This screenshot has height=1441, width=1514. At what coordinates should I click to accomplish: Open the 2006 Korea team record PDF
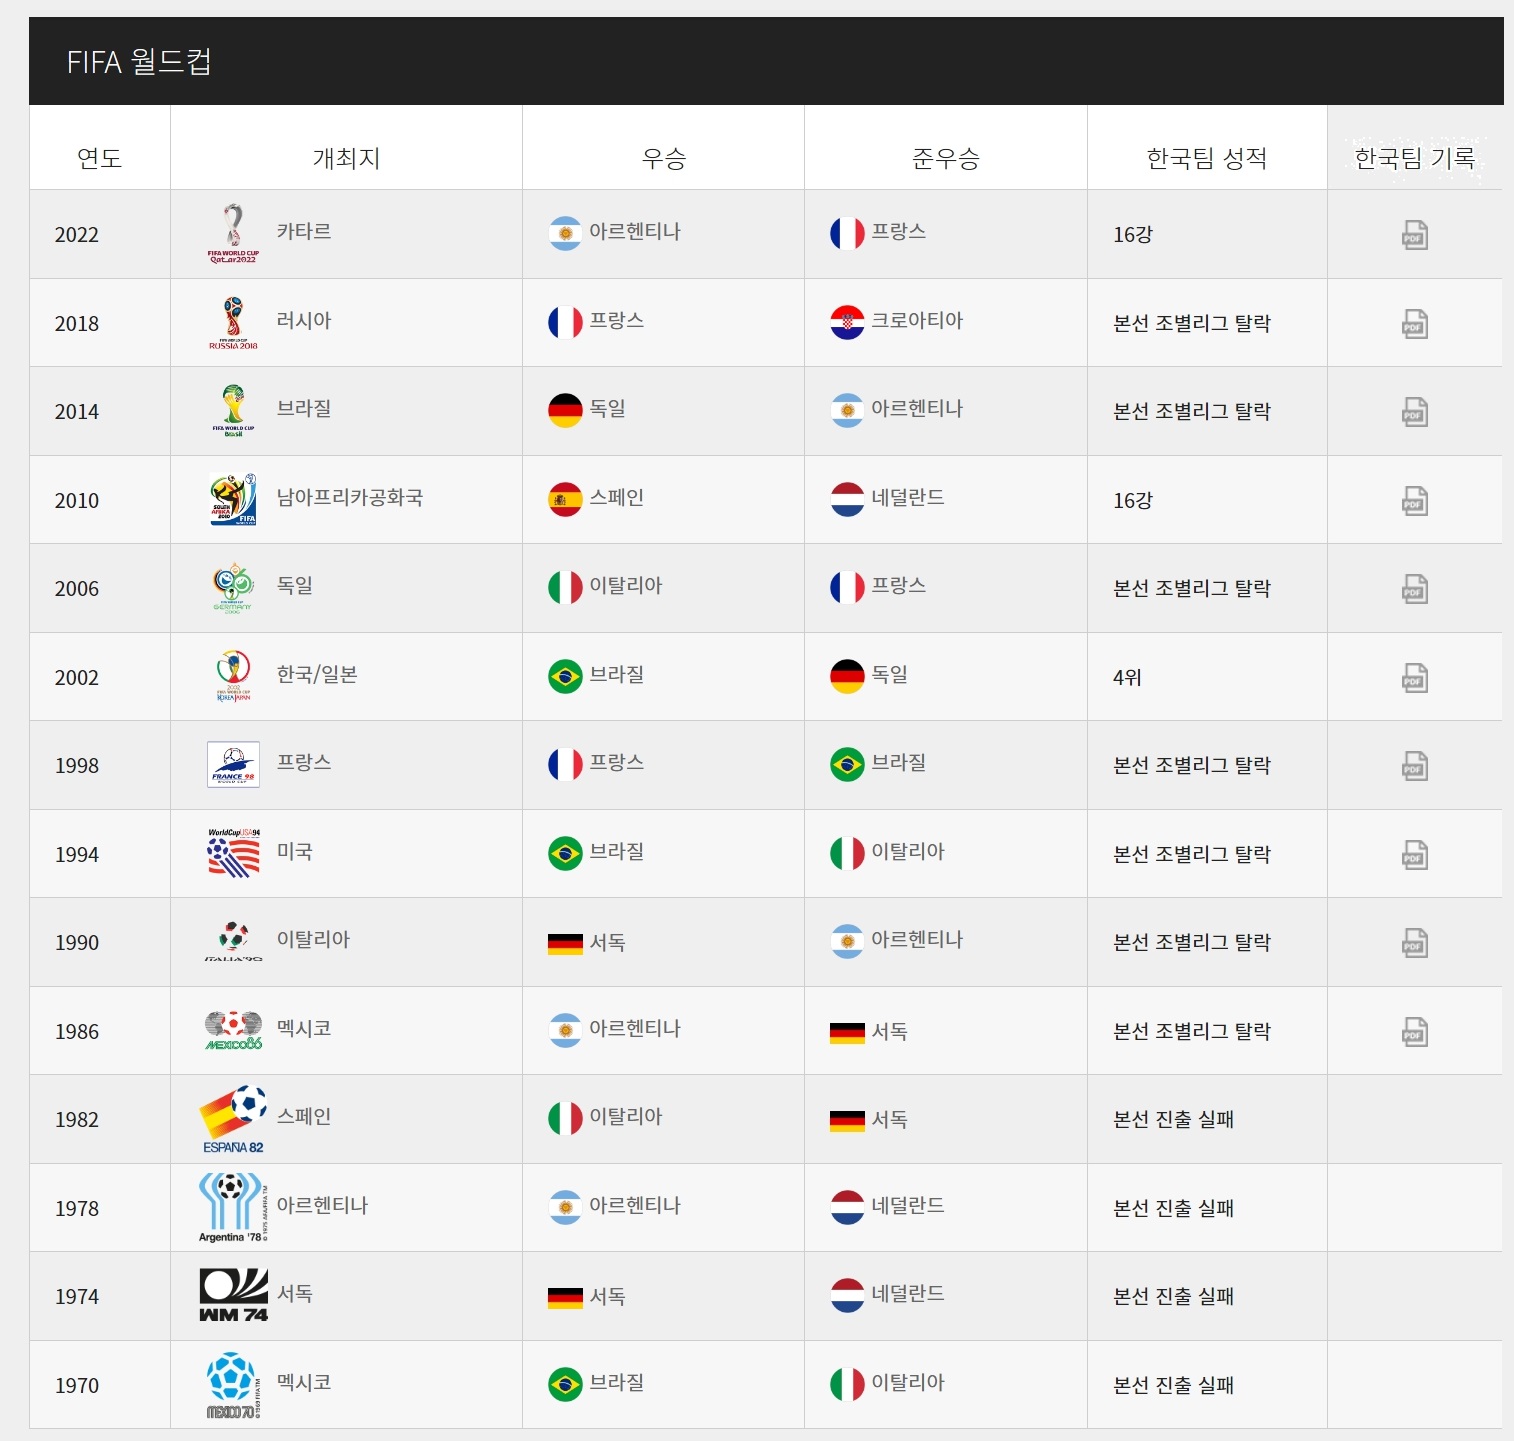click(x=1414, y=589)
